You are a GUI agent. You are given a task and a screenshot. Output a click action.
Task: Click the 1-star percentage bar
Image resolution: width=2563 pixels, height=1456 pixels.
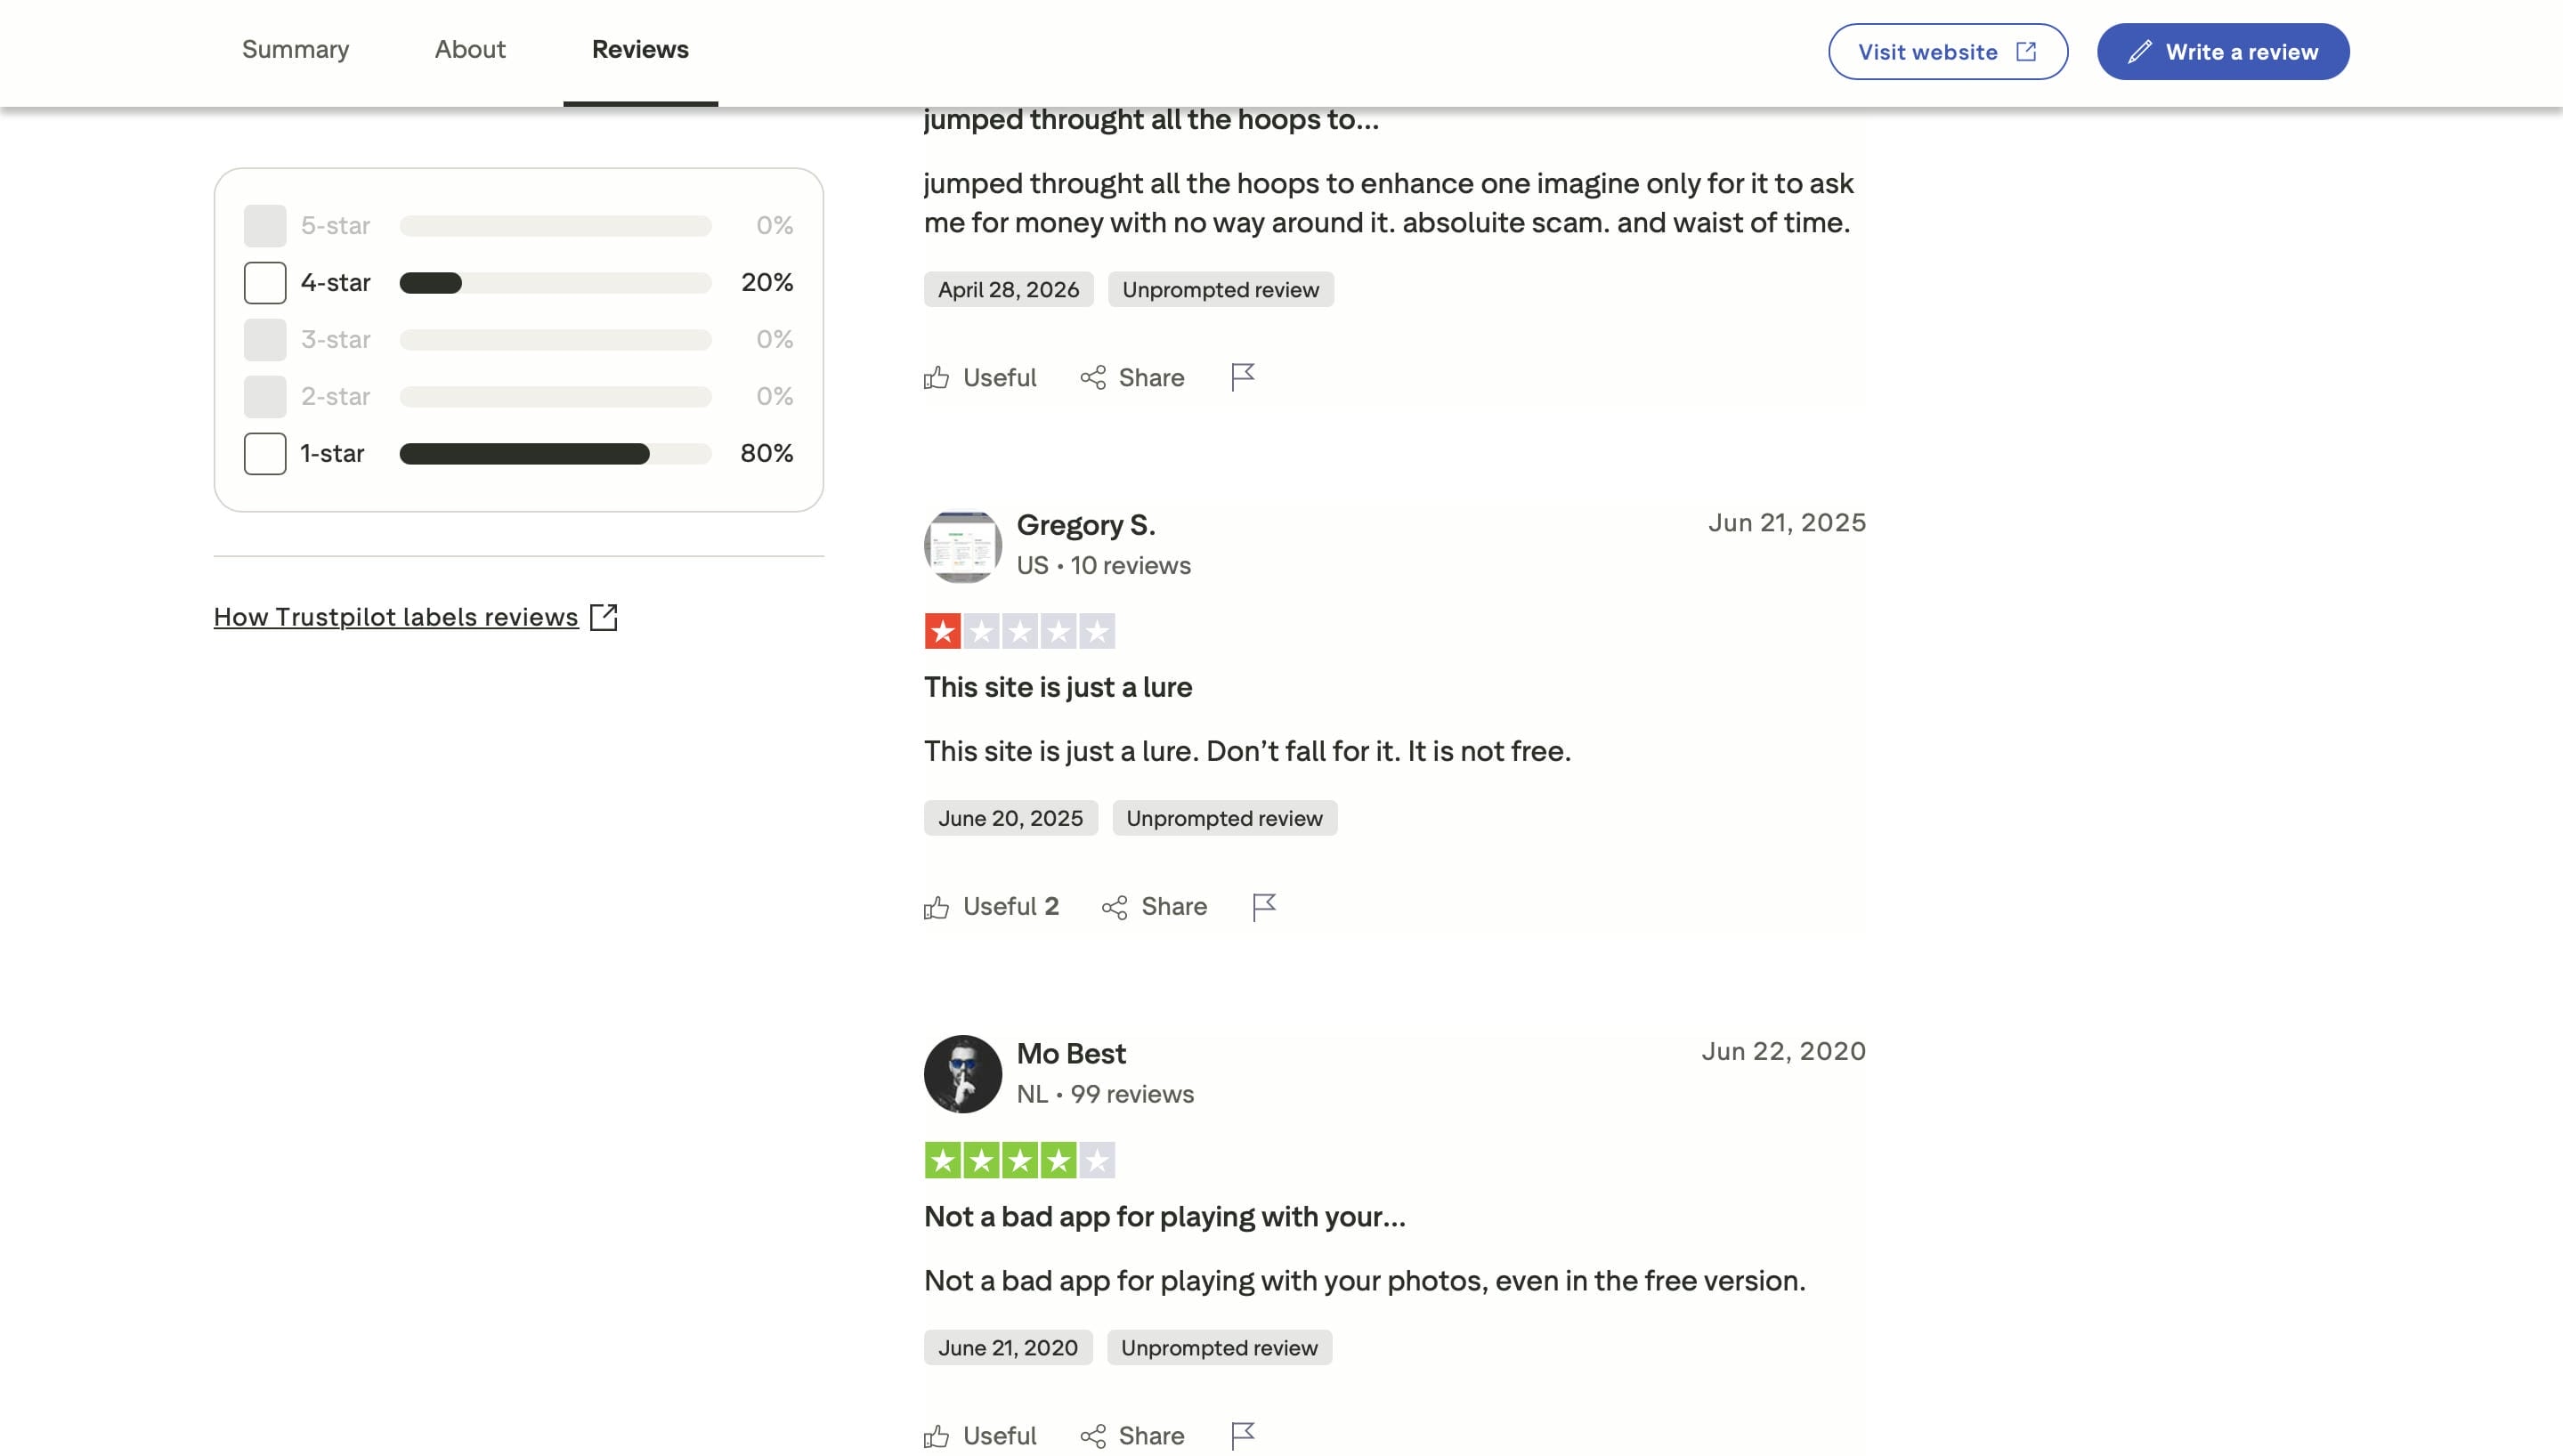[x=555, y=454]
